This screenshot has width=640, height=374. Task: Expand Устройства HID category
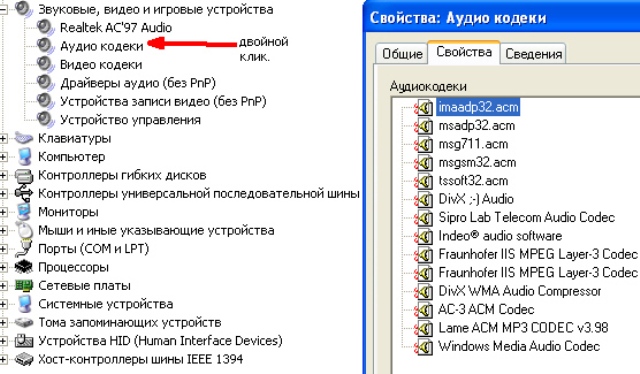pos(3,341)
